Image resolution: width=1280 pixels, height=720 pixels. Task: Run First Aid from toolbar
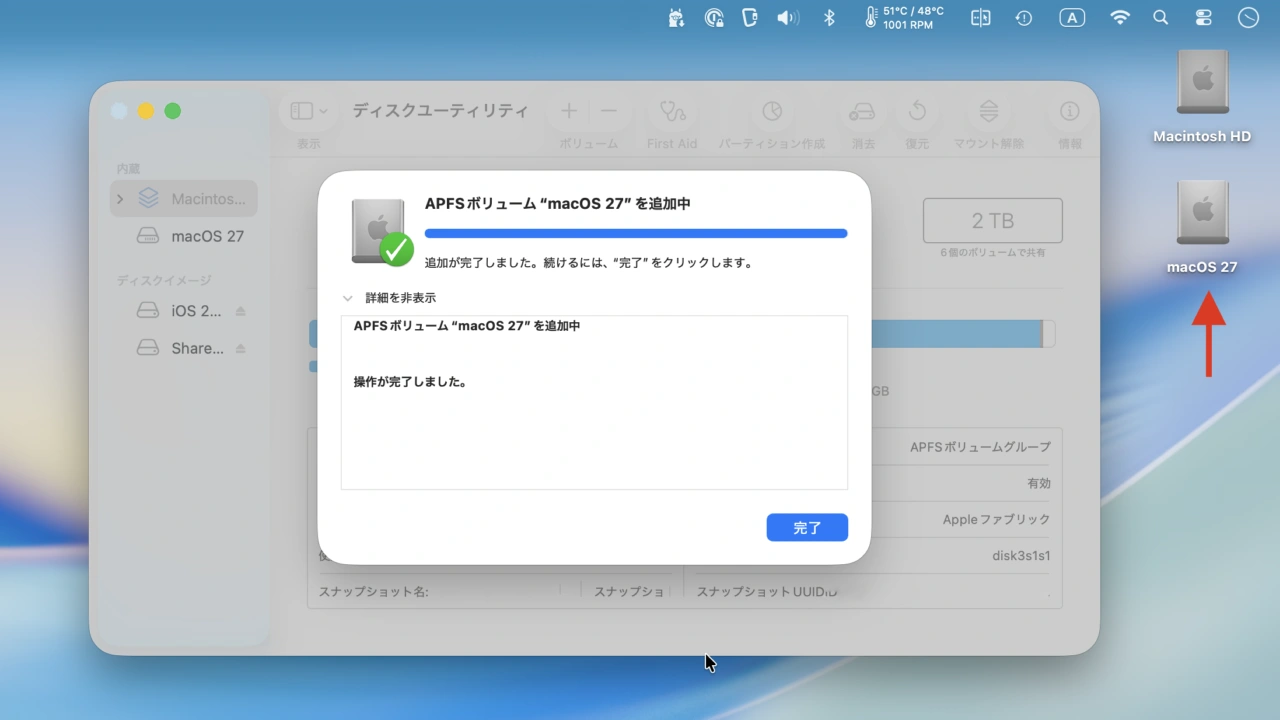pyautogui.click(x=672, y=111)
